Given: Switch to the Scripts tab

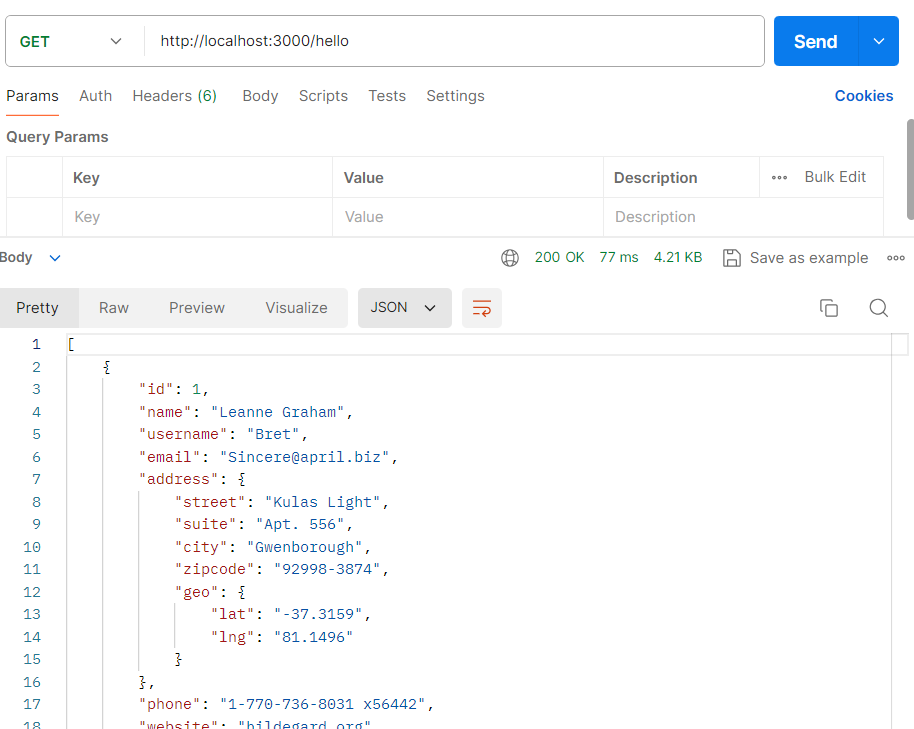Looking at the screenshot, I should tap(323, 95).
